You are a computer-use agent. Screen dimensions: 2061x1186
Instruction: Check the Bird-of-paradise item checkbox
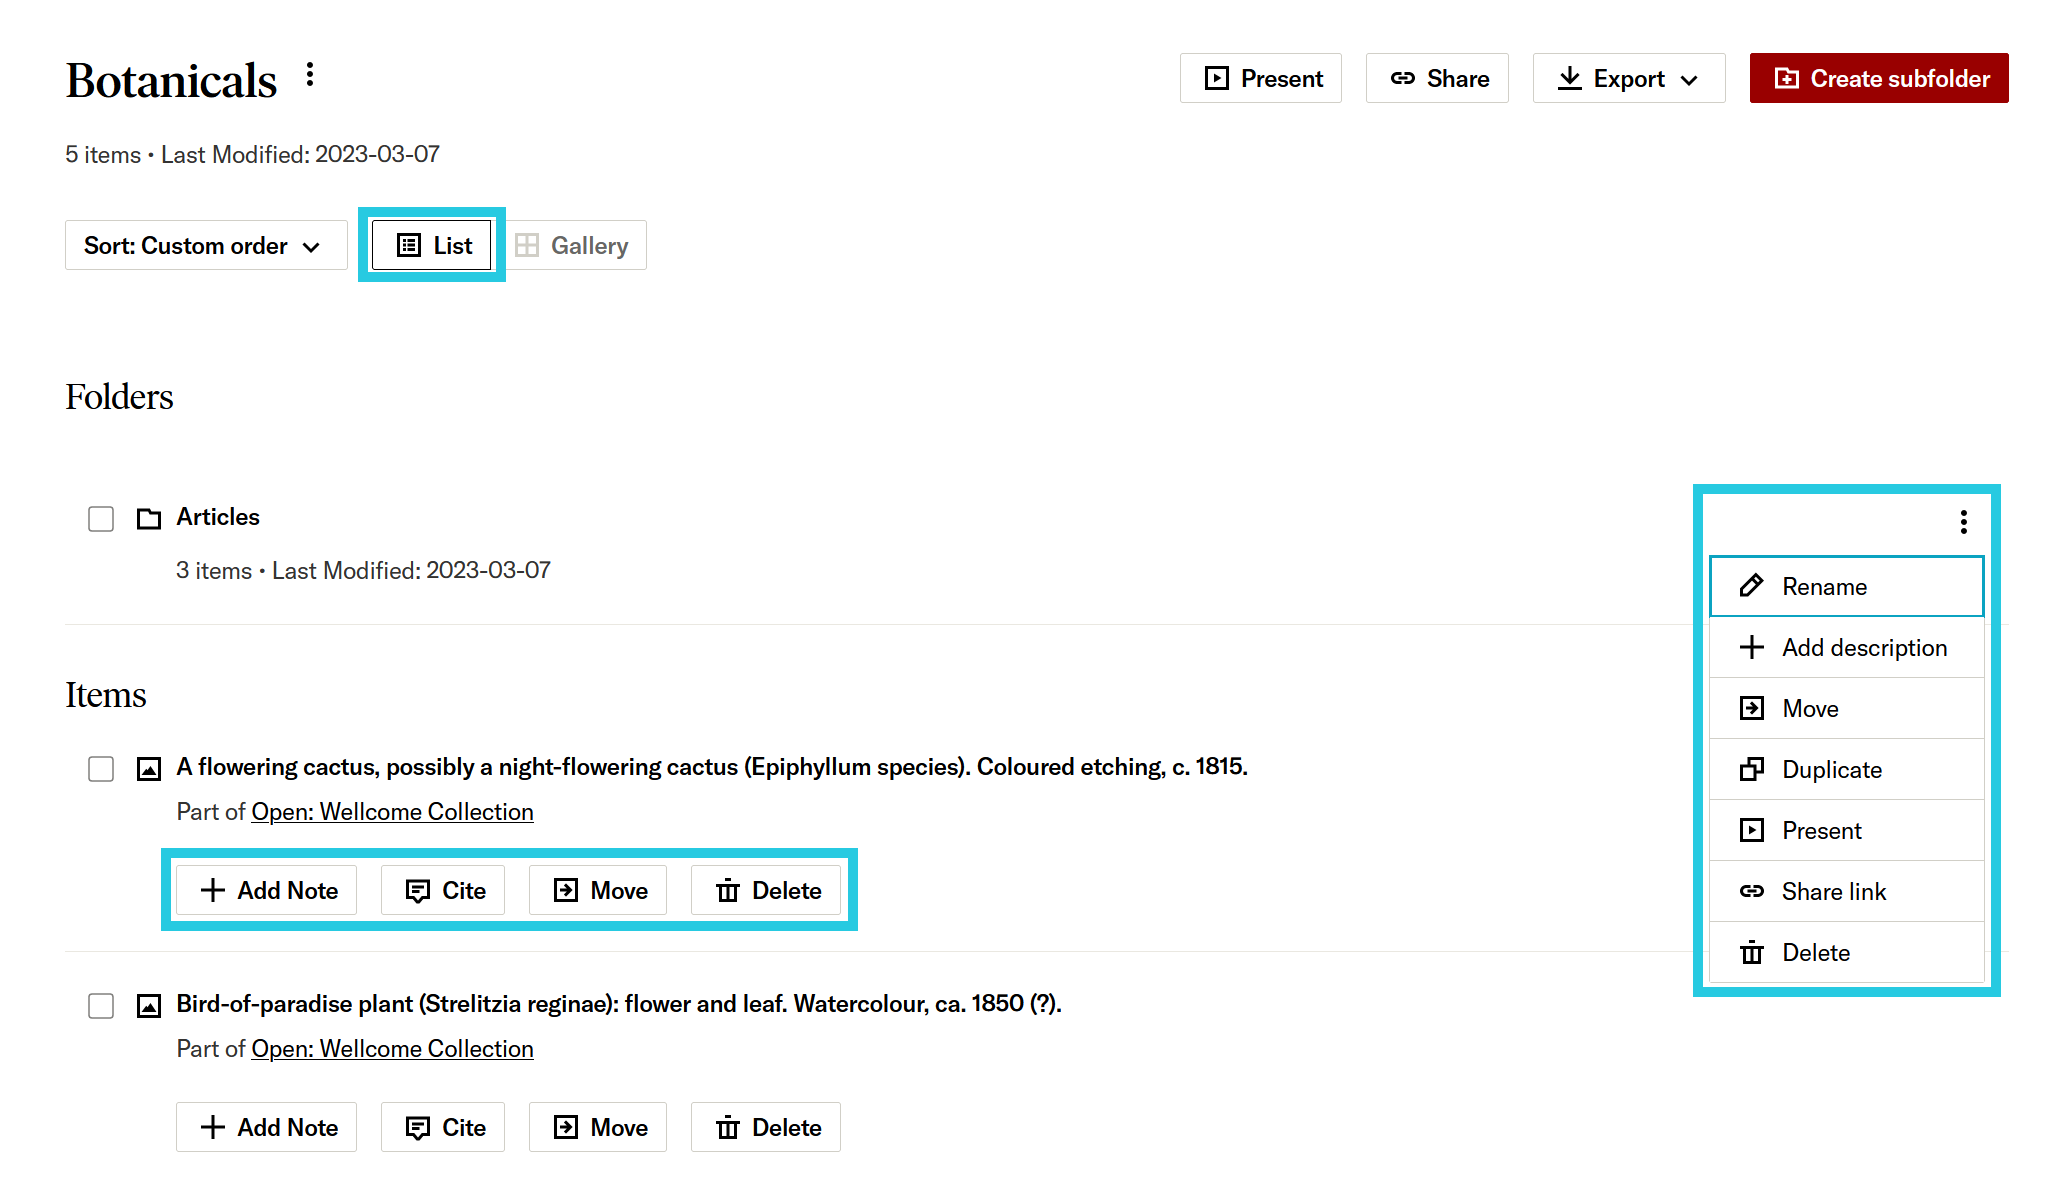tap(100, 1006)
